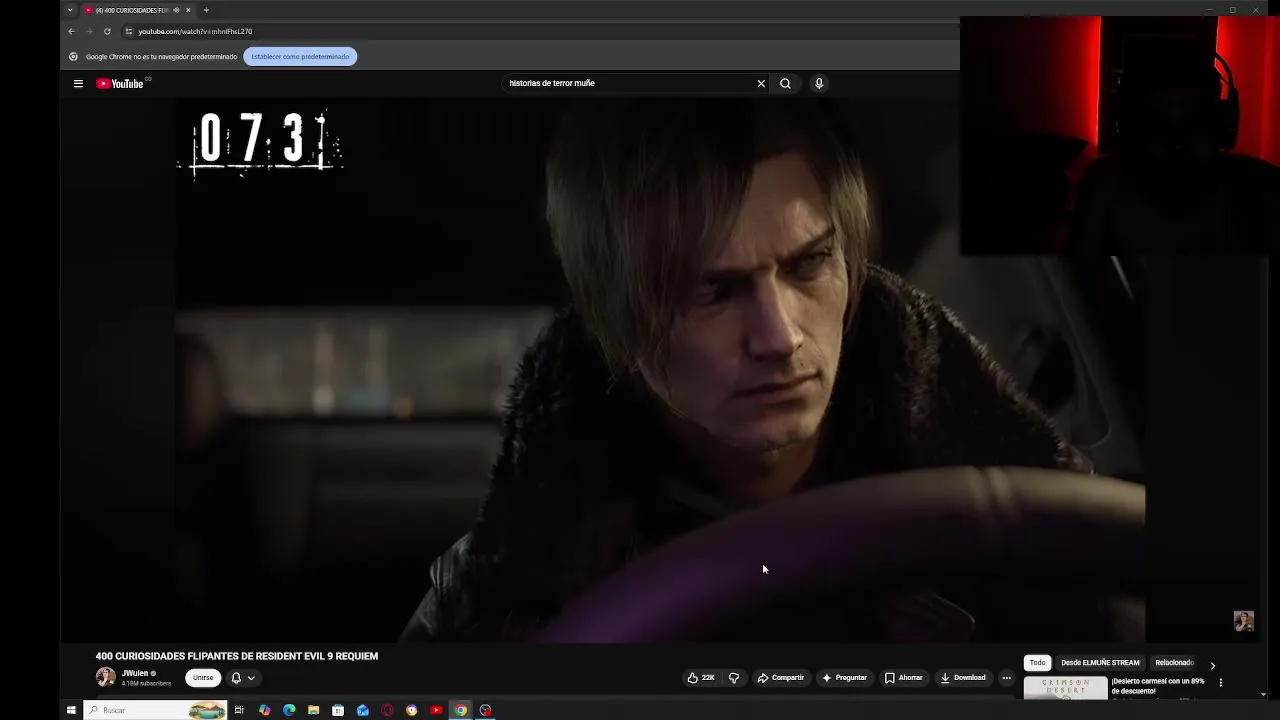1280x720 pixels.
Task: Like the video showing 22K likes
Action: pyautogui.click(x=701, y=678)
